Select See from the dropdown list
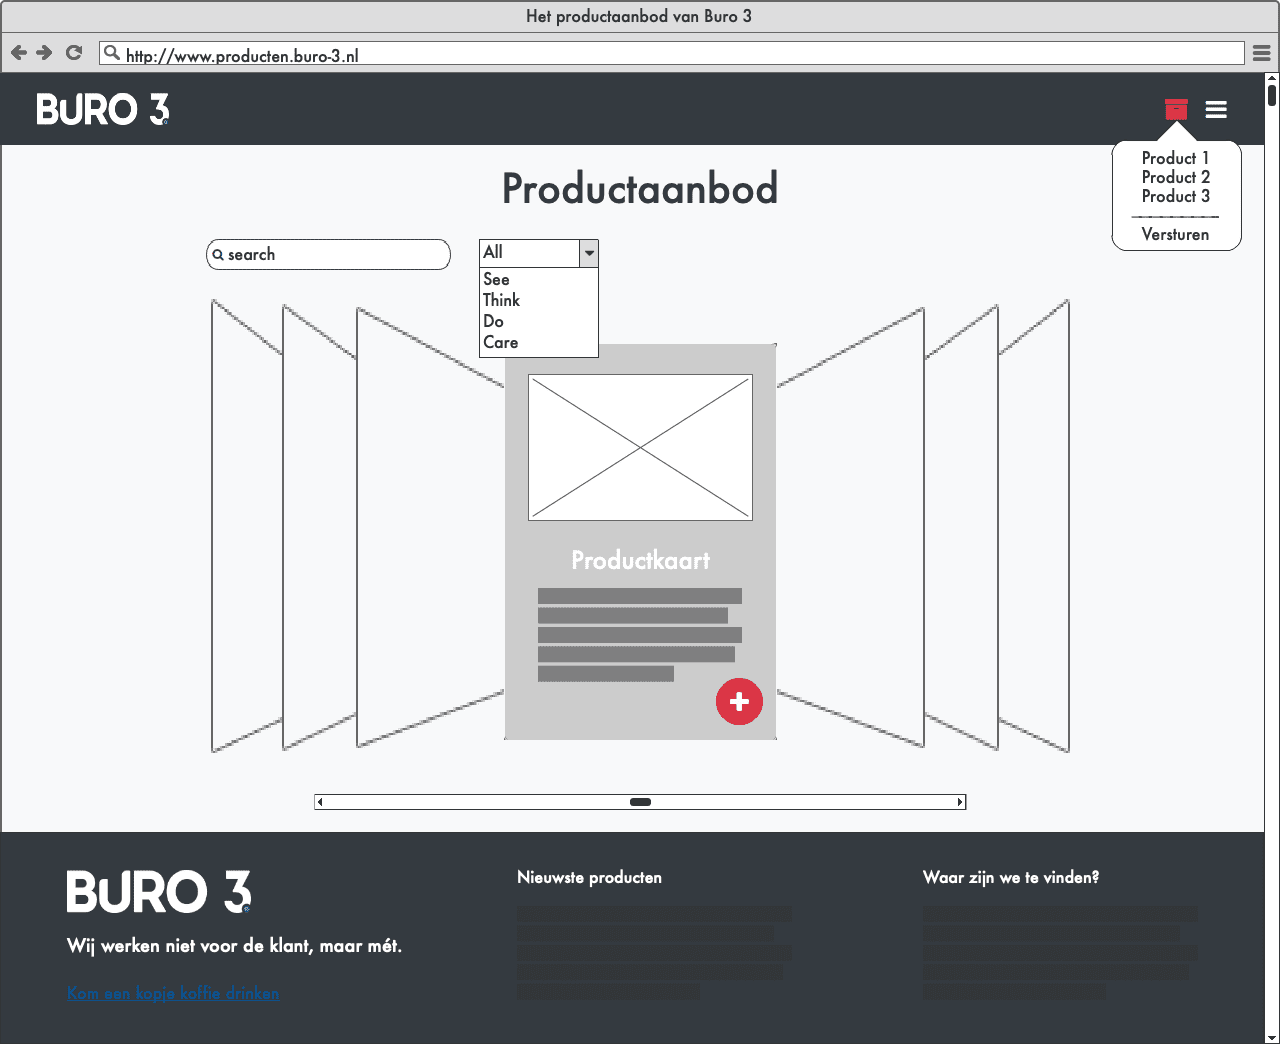 click(x=497, y=280)
